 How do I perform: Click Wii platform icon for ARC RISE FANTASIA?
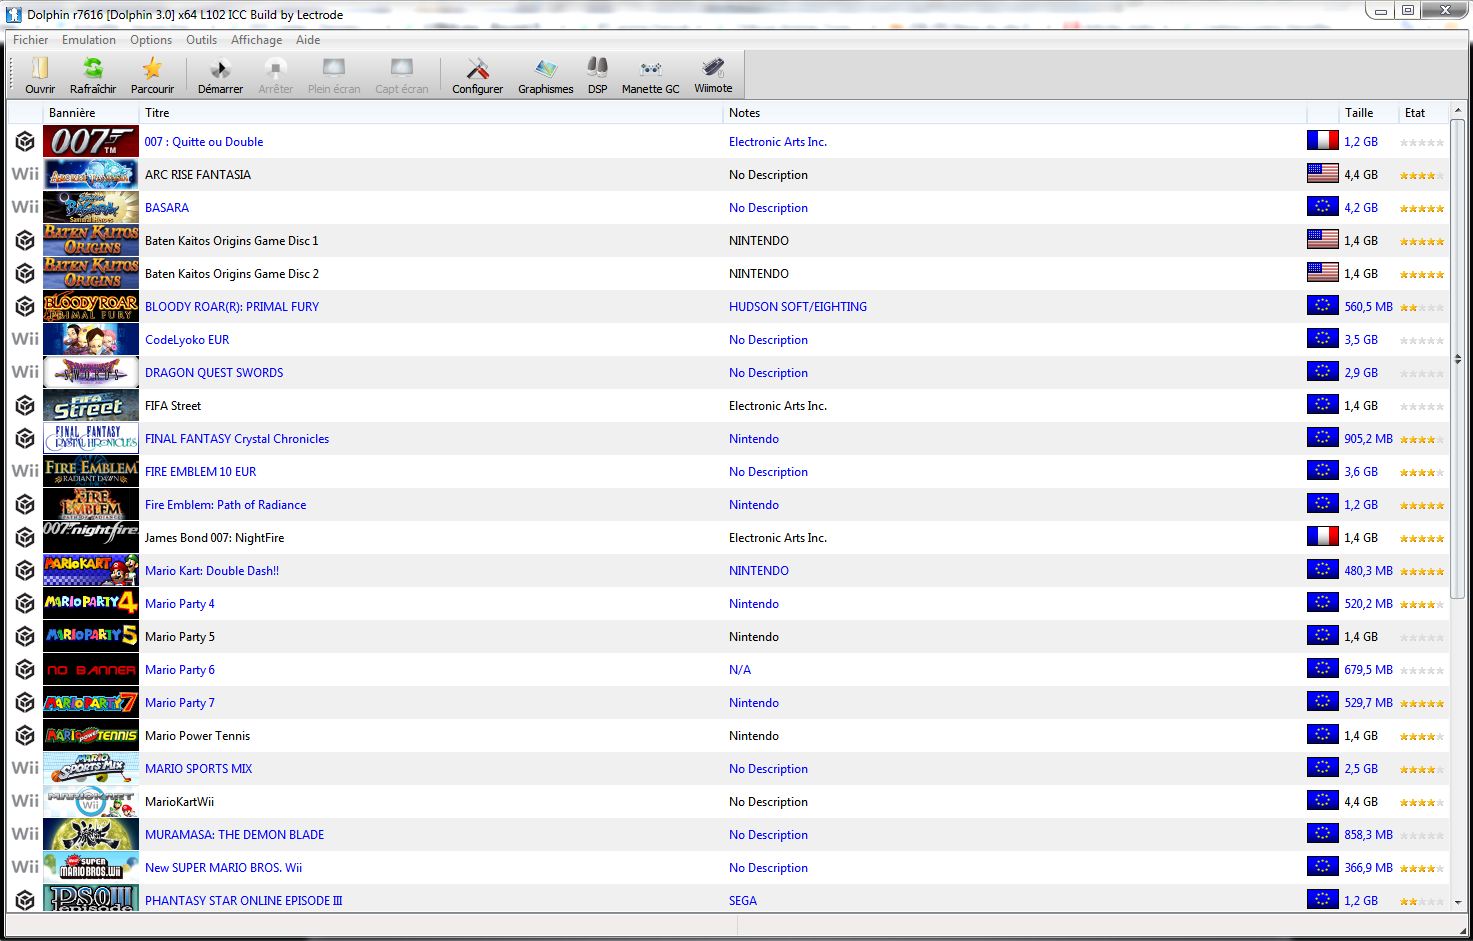coord(25,175)
